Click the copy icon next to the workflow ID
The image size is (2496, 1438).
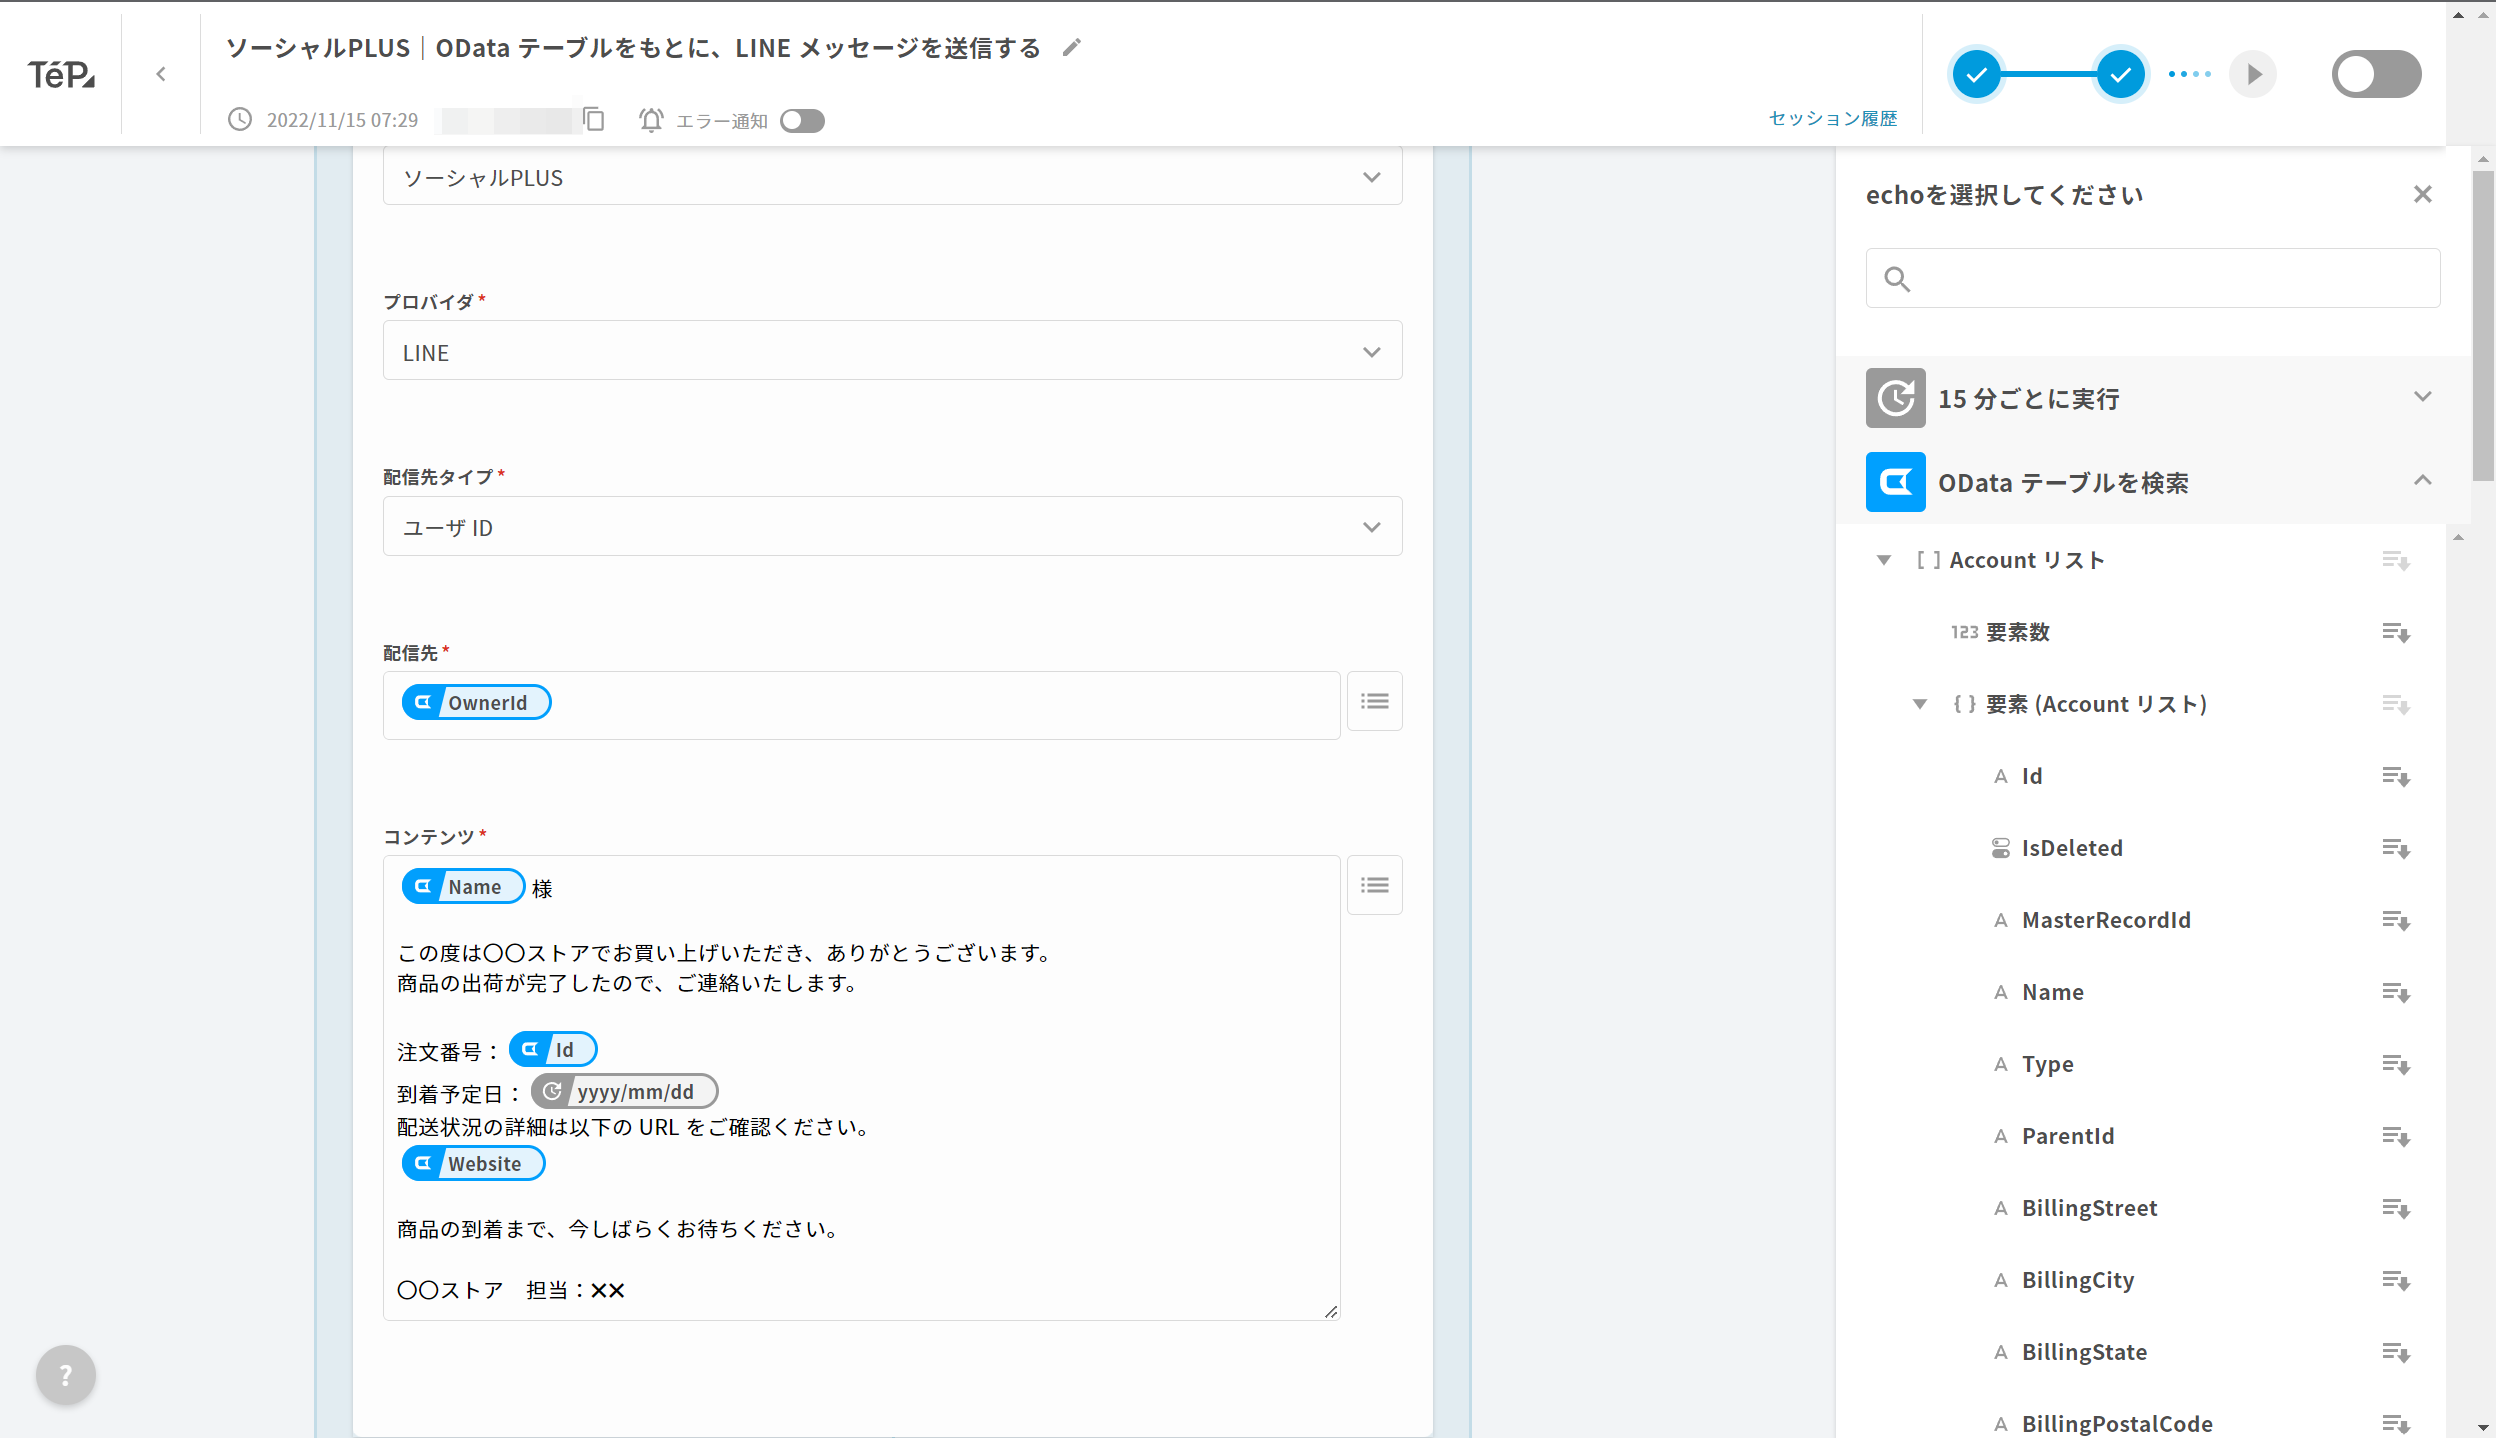[594, 119]
